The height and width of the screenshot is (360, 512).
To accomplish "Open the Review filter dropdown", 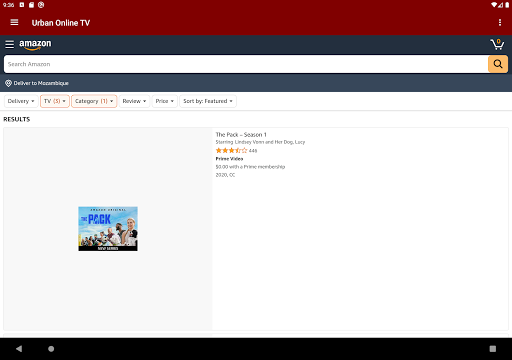I will coord(134,101).
